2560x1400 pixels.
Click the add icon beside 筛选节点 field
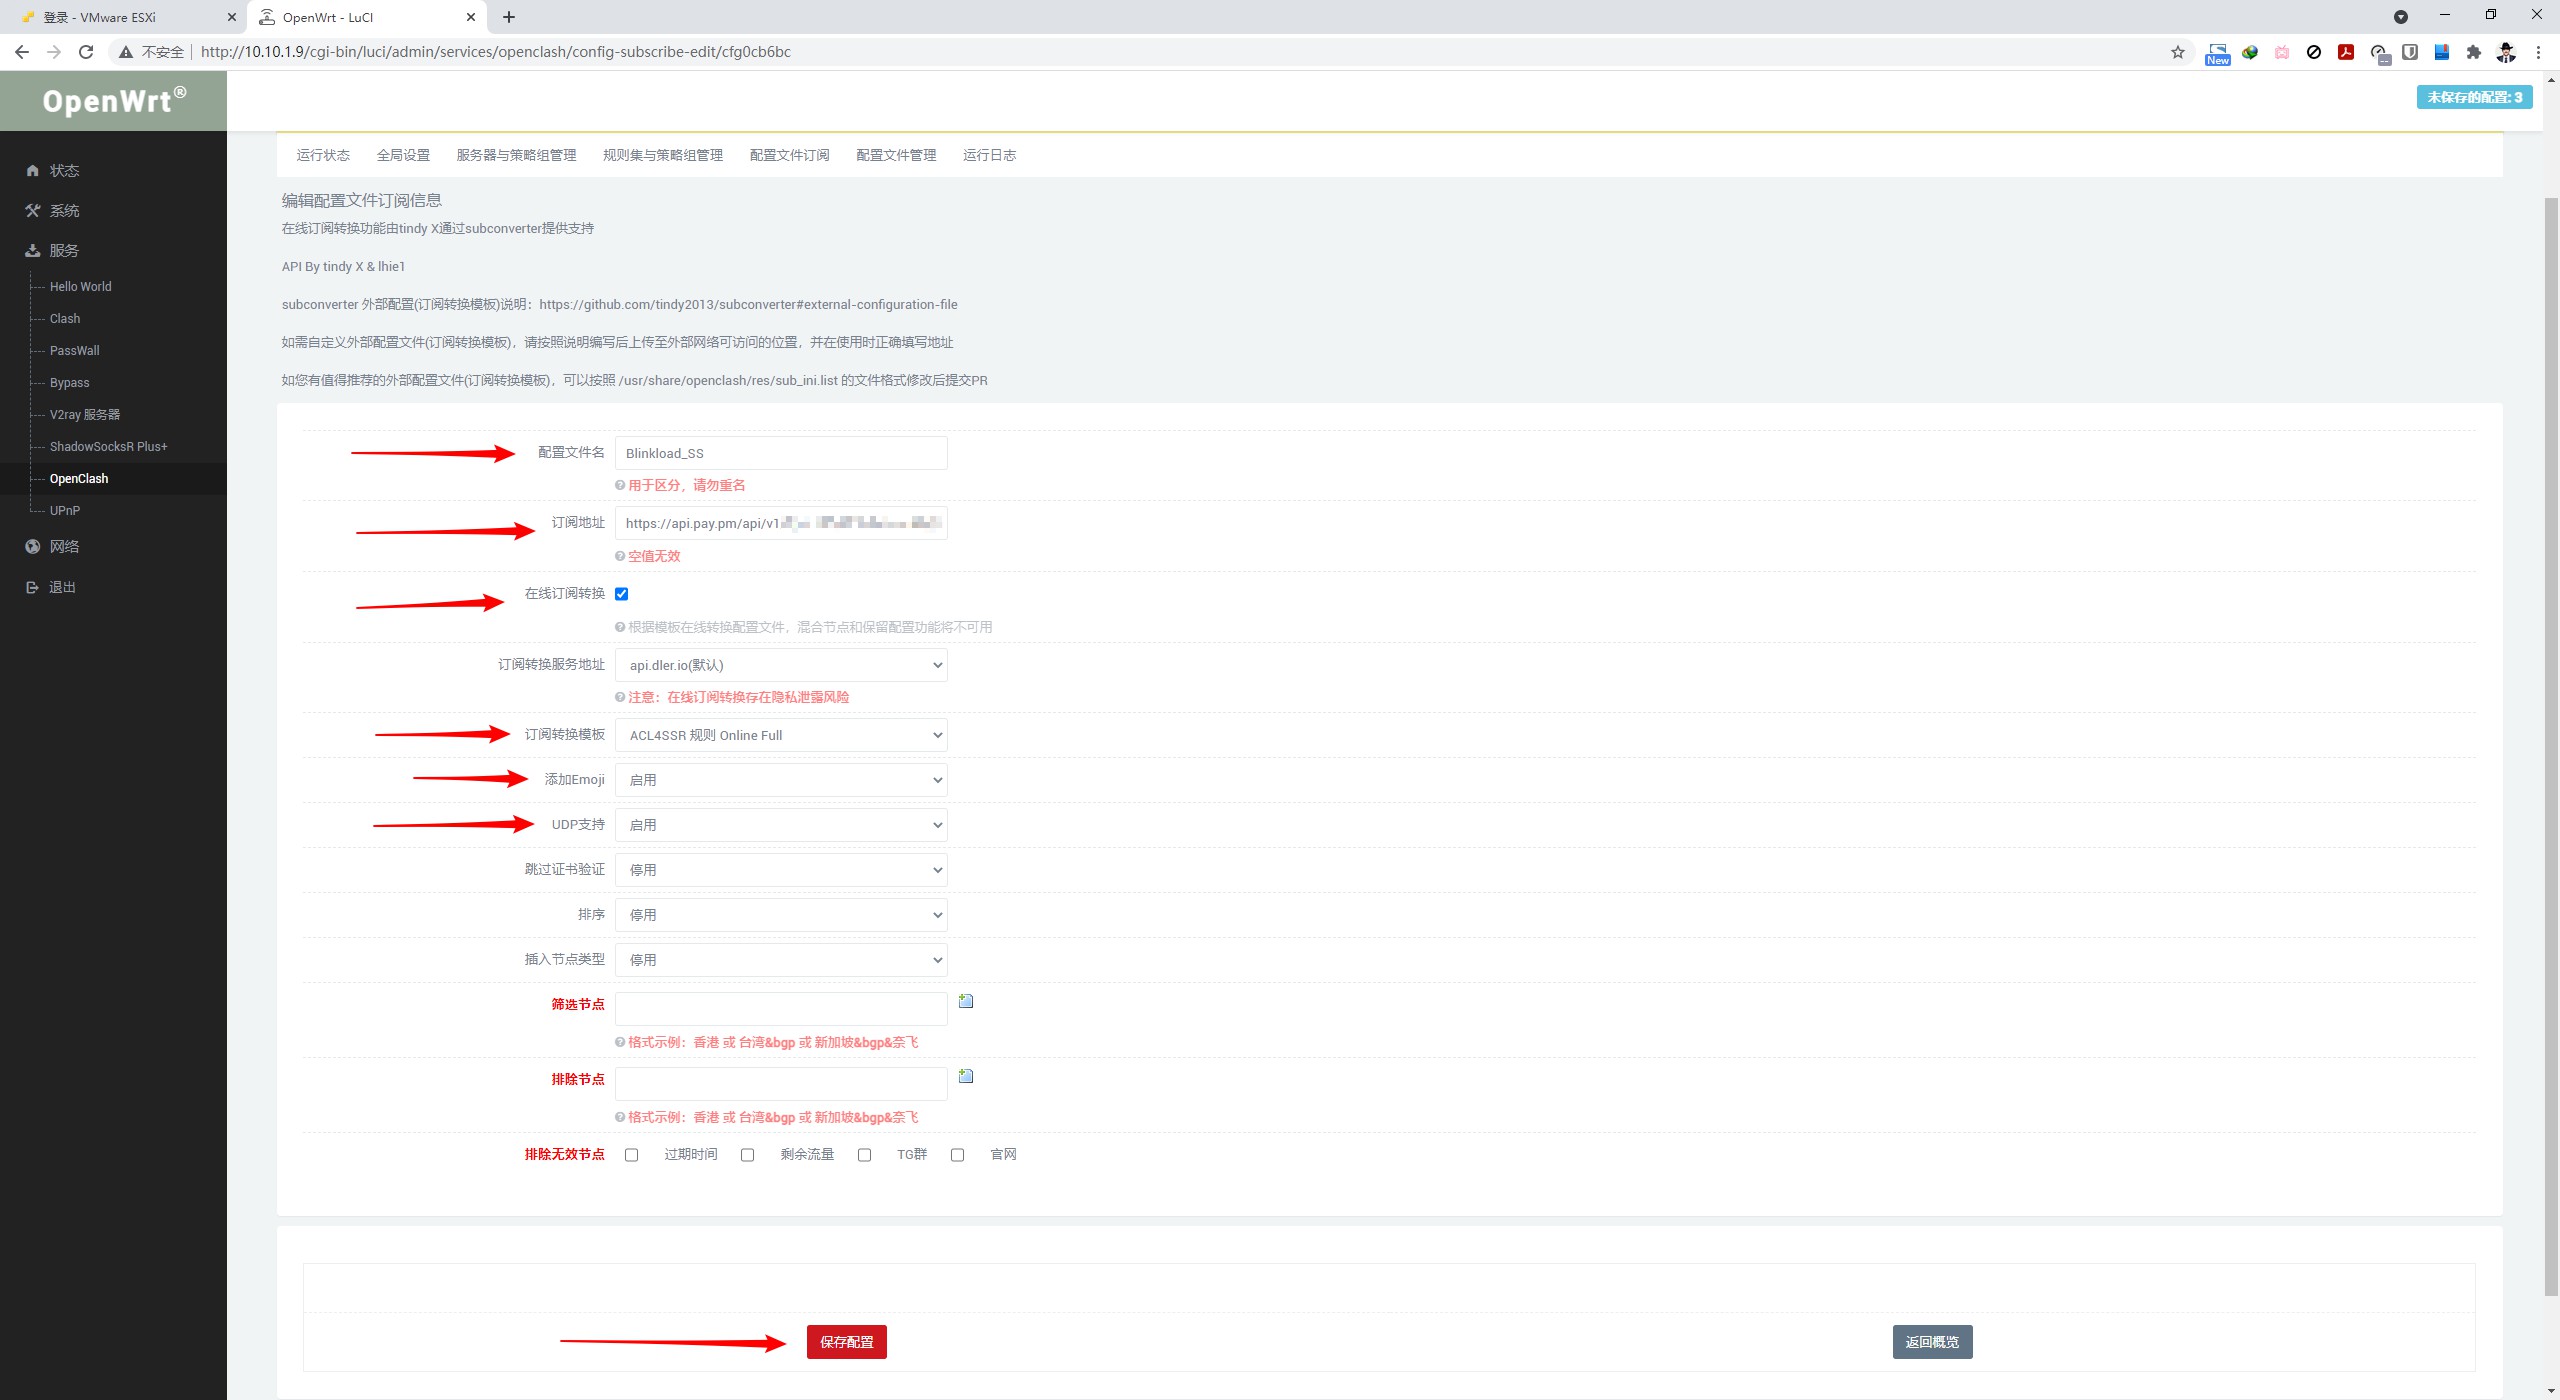pyautogui.click(x=966, y=1001)
